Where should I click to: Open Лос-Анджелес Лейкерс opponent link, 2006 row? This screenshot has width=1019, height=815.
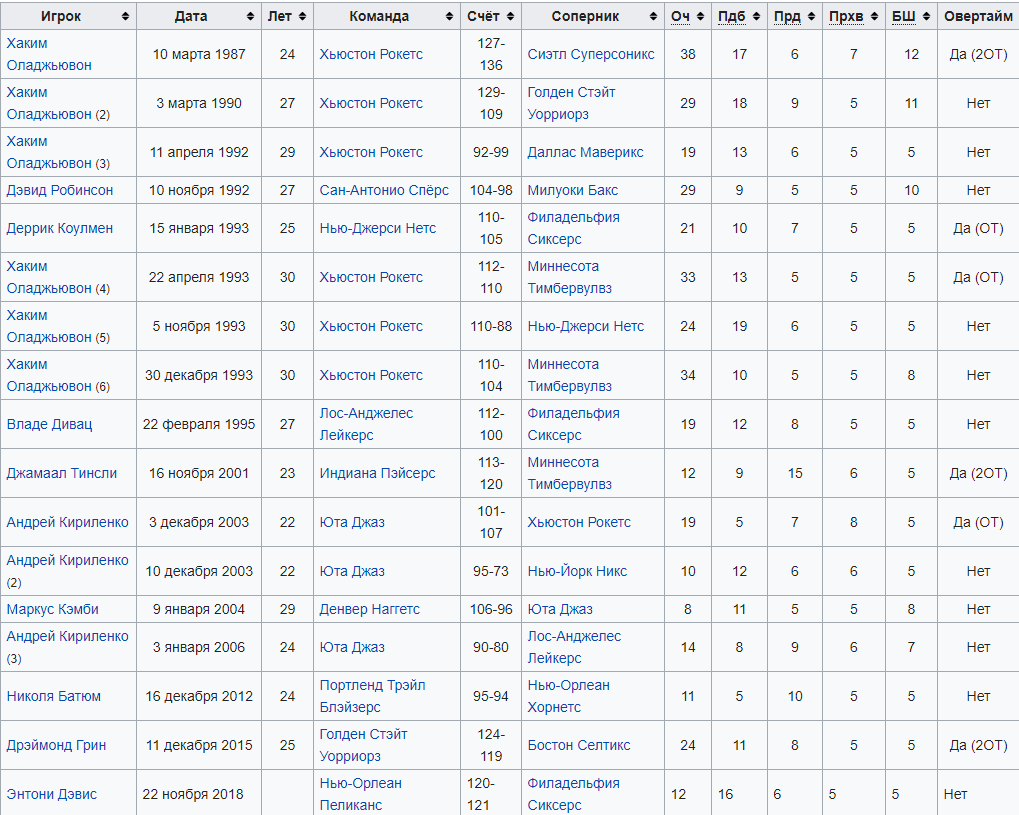click(574, 647)
